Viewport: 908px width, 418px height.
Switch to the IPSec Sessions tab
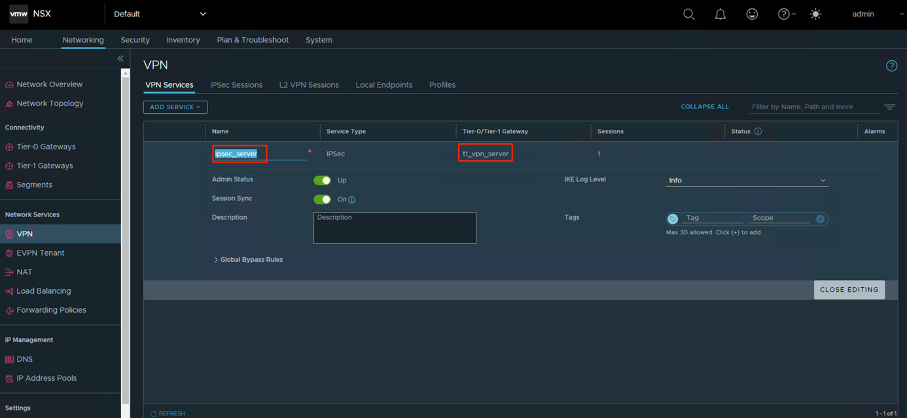[236, 85]
